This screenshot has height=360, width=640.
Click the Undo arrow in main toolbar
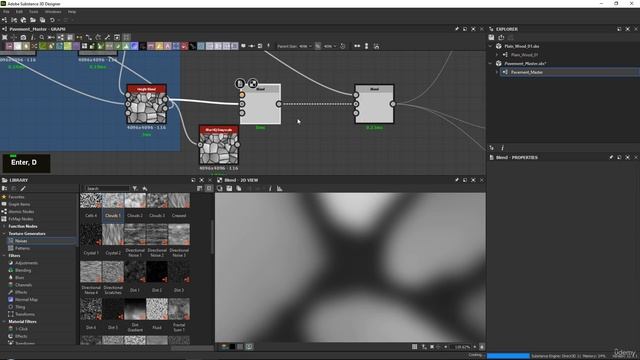(x=52, y=20)
